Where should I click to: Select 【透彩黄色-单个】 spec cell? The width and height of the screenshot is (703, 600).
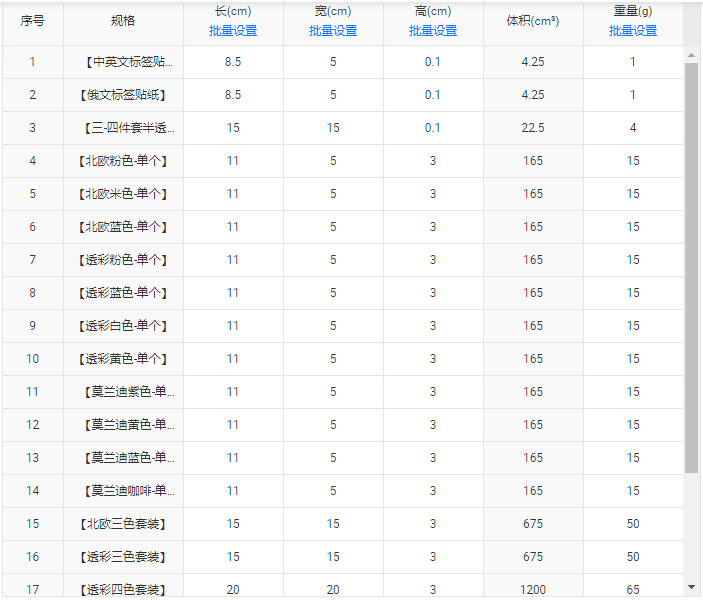tap(123, 359)
